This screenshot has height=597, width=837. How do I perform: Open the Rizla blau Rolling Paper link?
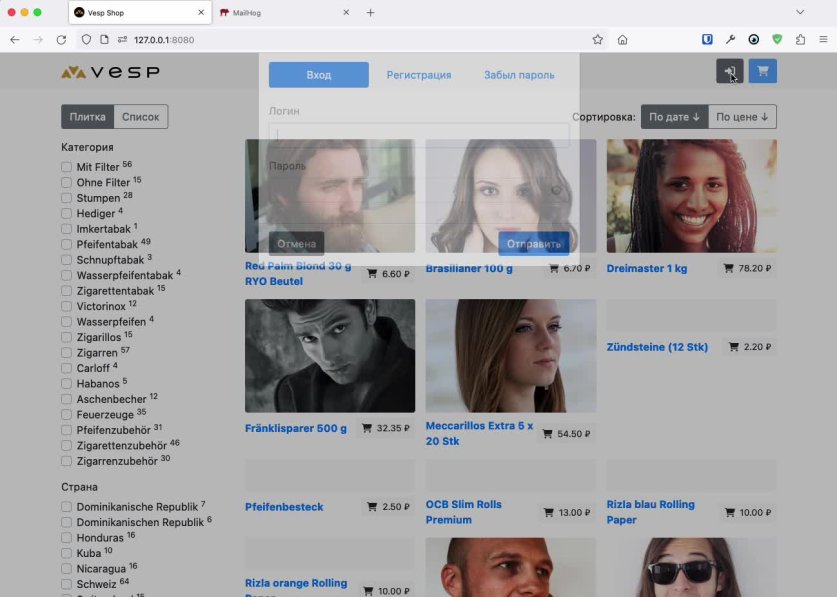pos(651,512)
